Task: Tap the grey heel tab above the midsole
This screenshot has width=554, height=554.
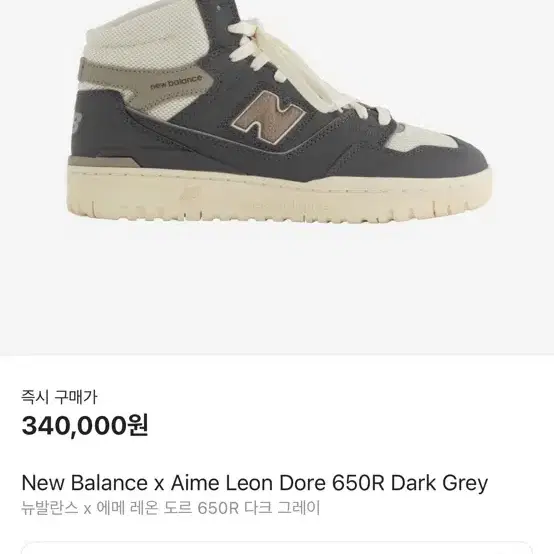Action: pyautogui.click(x=103, y=162)
